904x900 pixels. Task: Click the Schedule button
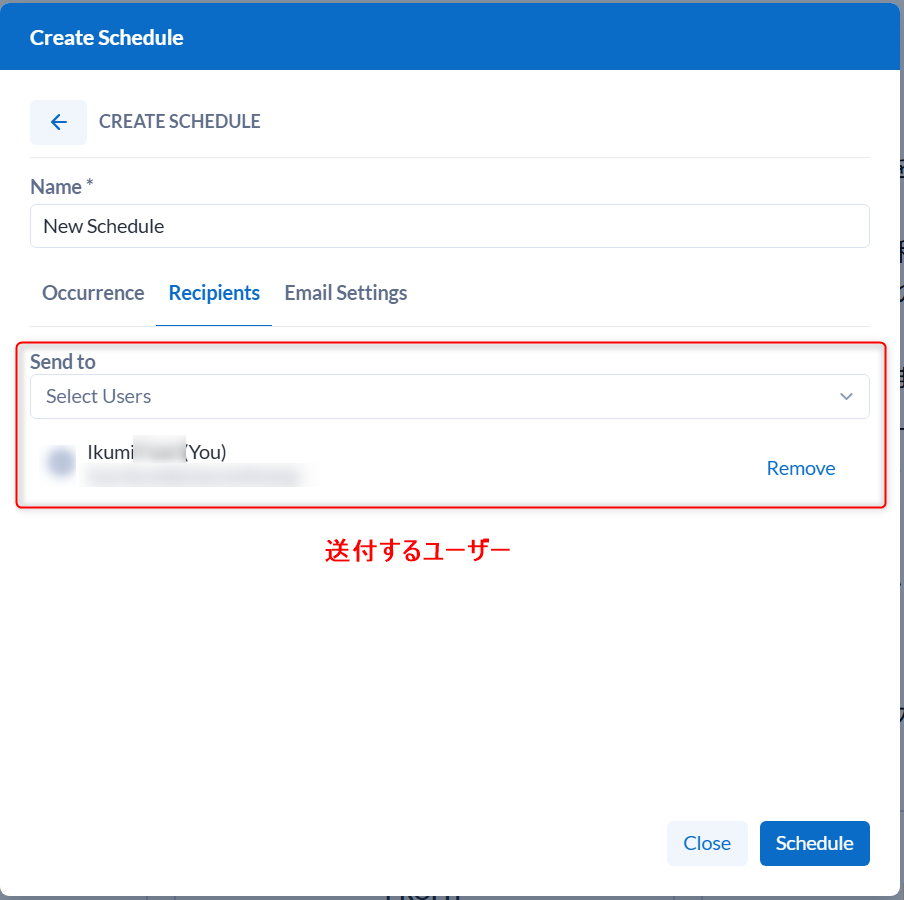(814, 843)
